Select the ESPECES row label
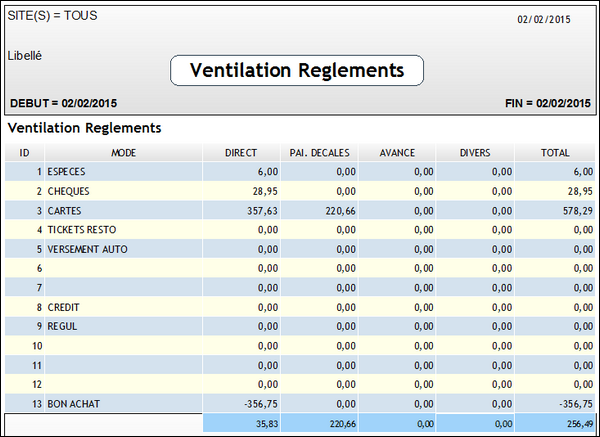The image size is (600, 437). (x=69, y=171)
